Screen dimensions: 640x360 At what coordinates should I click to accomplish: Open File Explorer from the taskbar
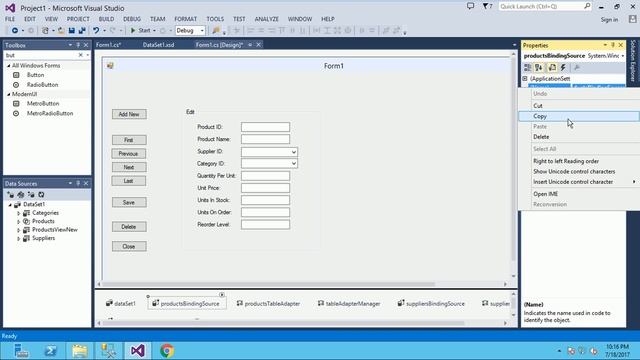click(80, 351)
